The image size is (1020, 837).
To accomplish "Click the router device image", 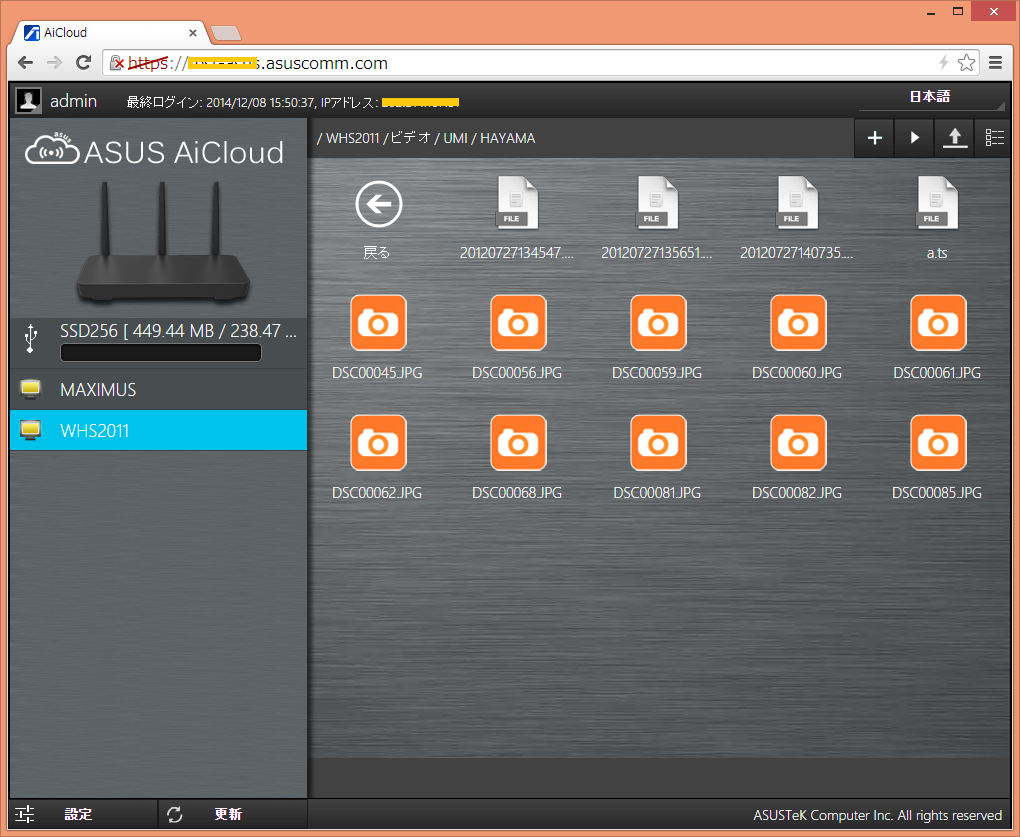I will point(163,242).
